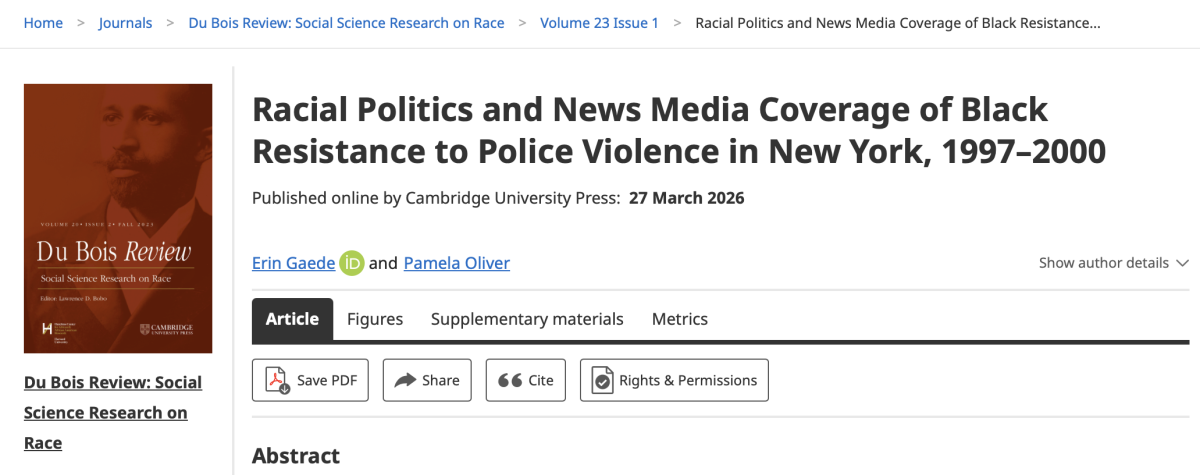
Task: Click the checkmark icon in Rights & Permissions
Action: pyautogui.click(x=602, y=380)
